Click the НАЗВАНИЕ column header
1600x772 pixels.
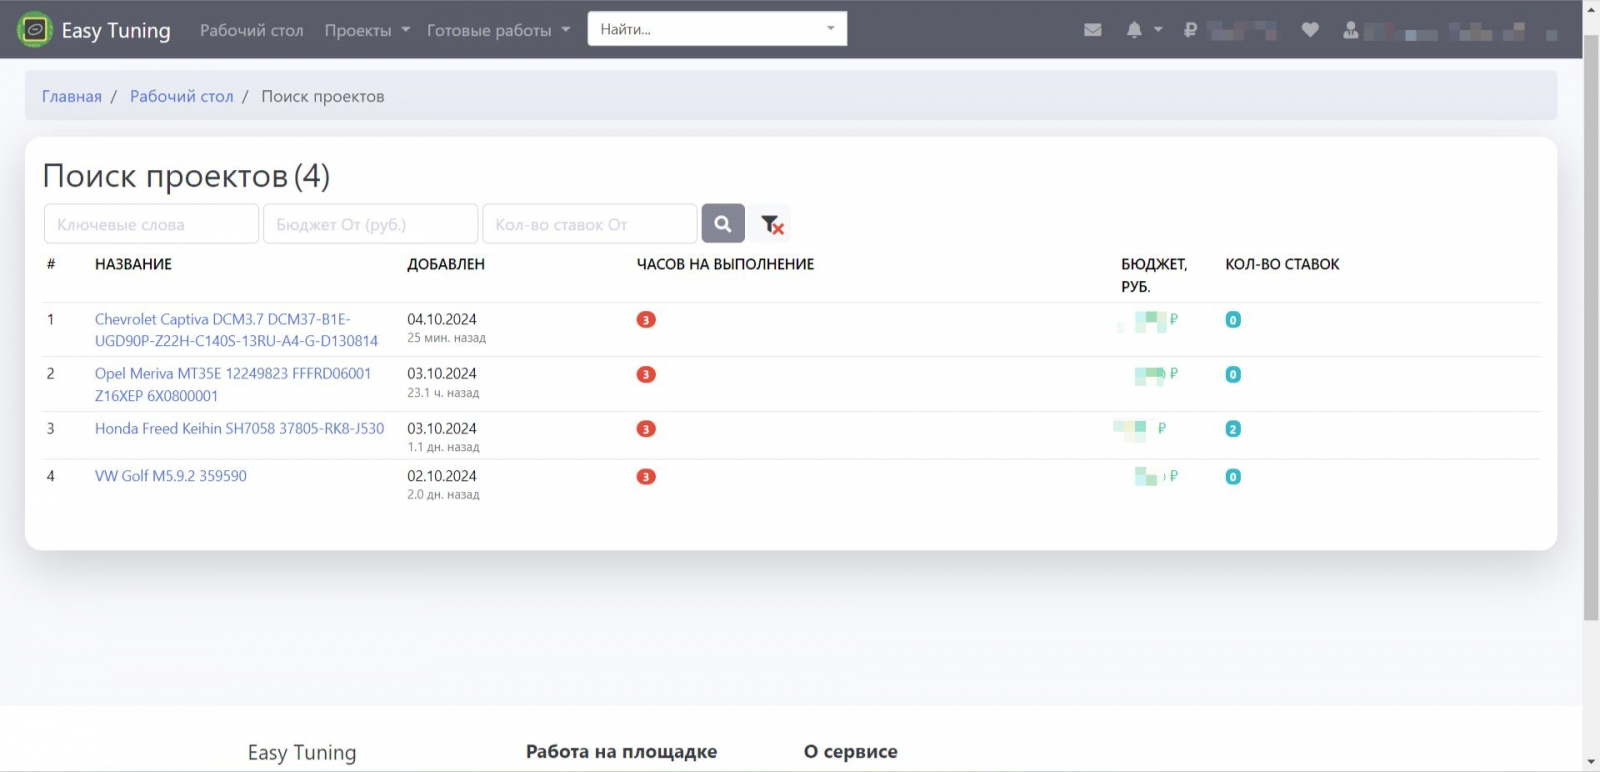click(133, 264)
